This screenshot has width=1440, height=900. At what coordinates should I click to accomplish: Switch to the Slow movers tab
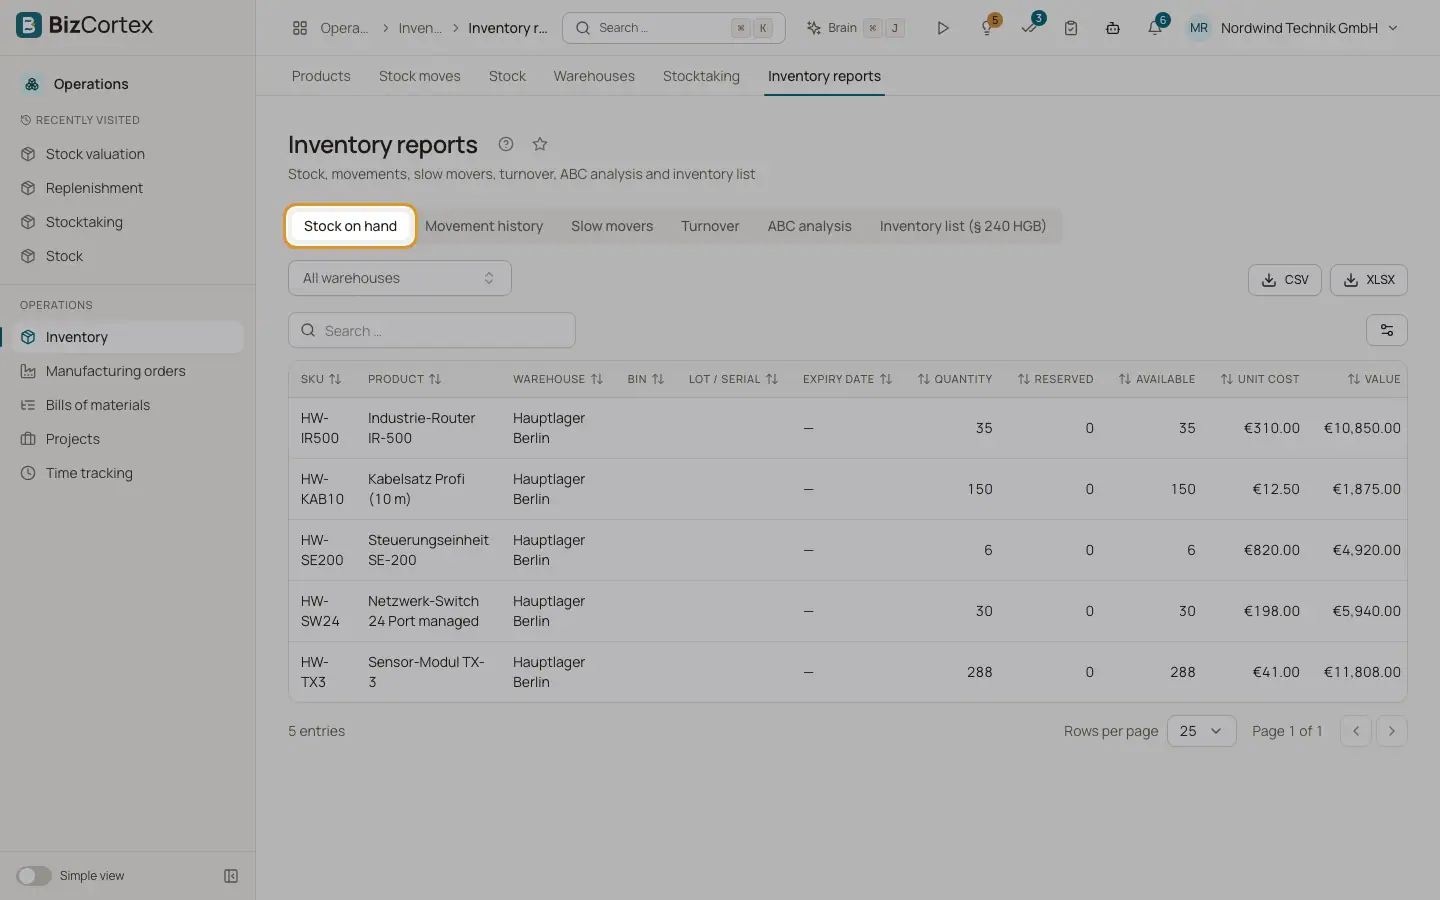click(x=612, y=226)
